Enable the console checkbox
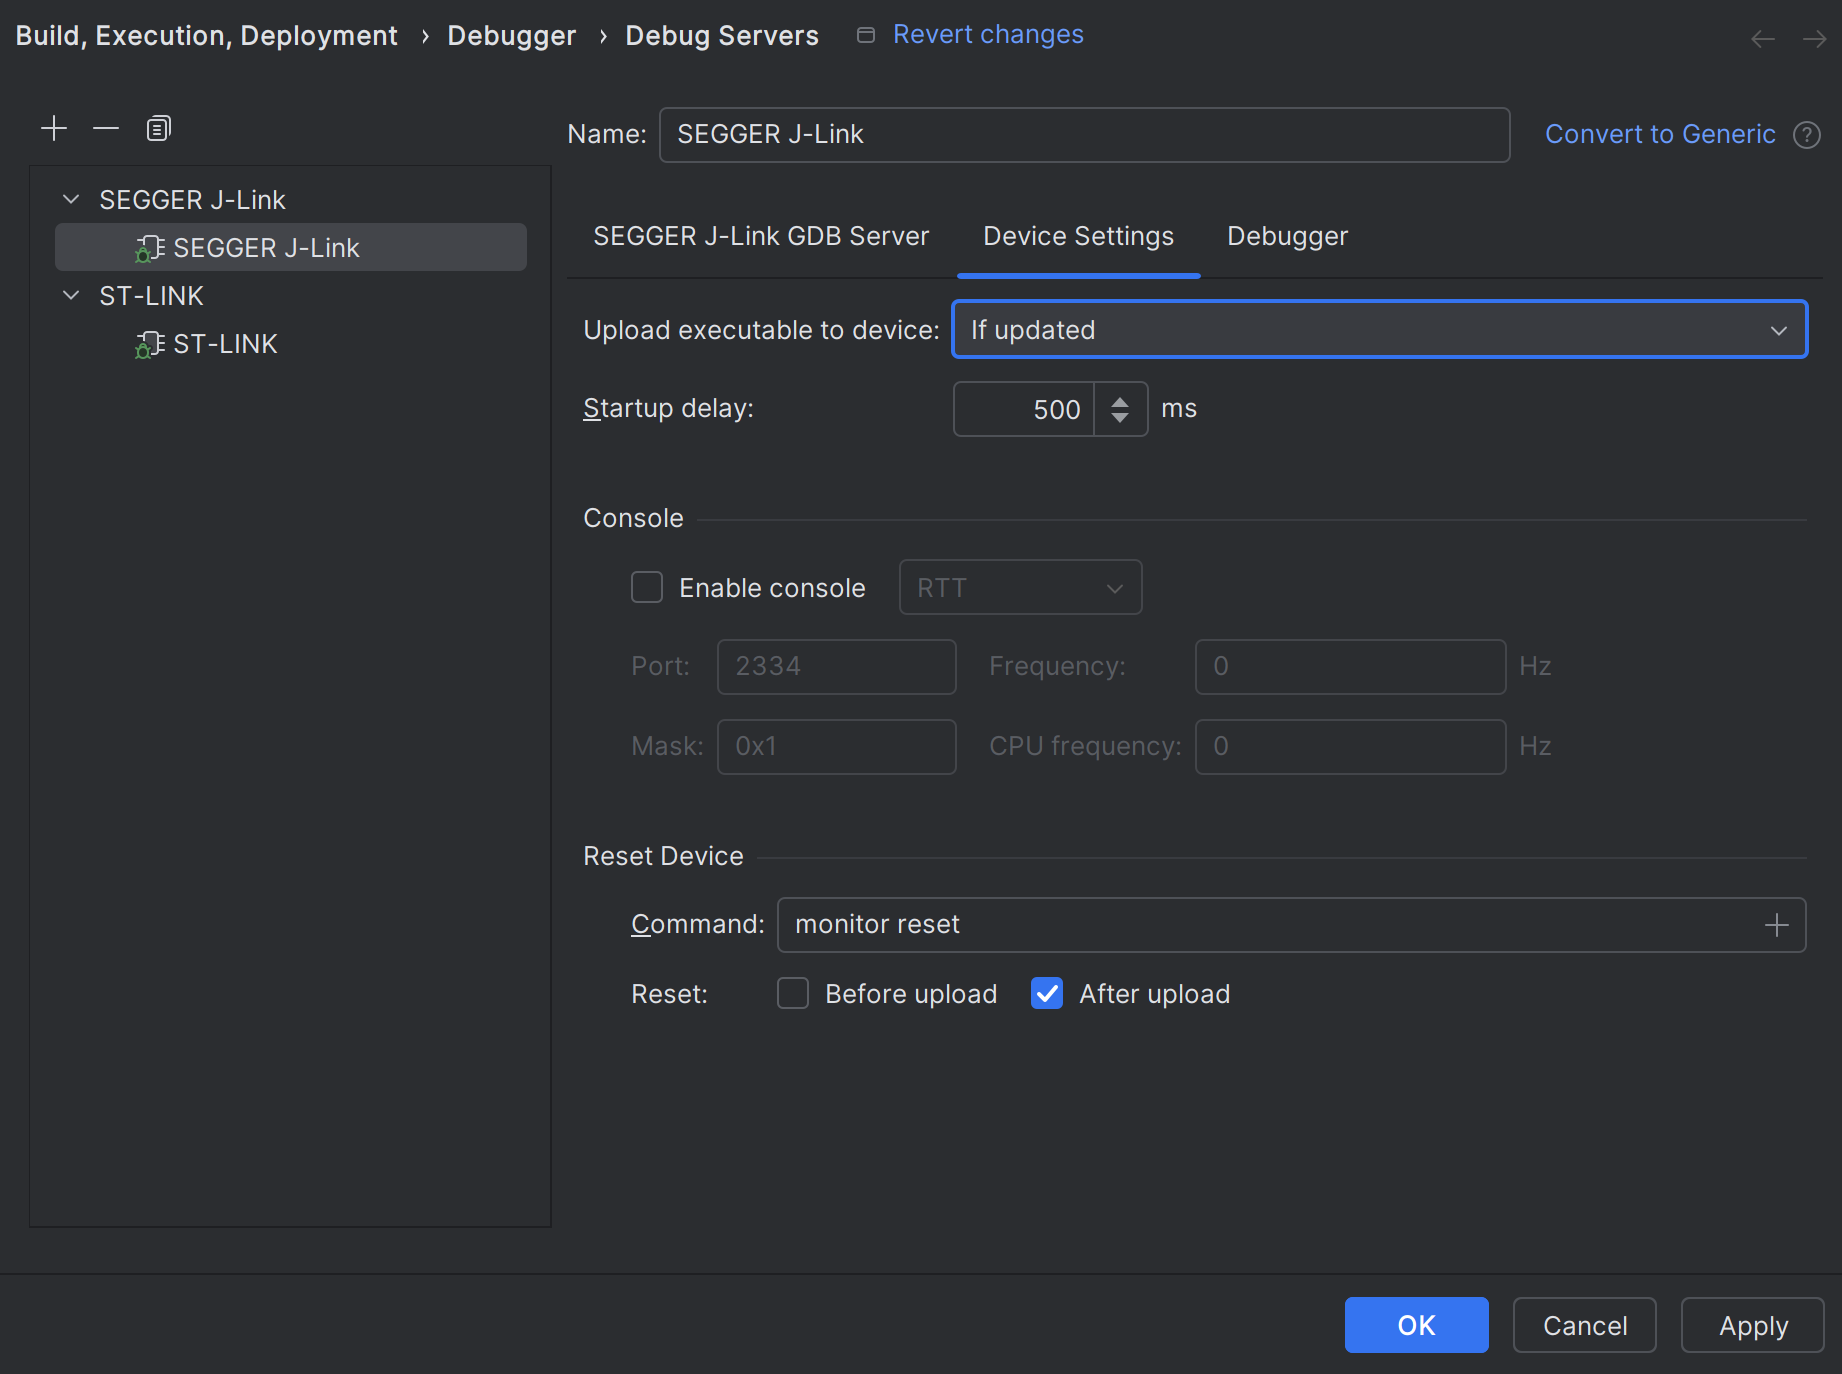 tap(647, 588)
